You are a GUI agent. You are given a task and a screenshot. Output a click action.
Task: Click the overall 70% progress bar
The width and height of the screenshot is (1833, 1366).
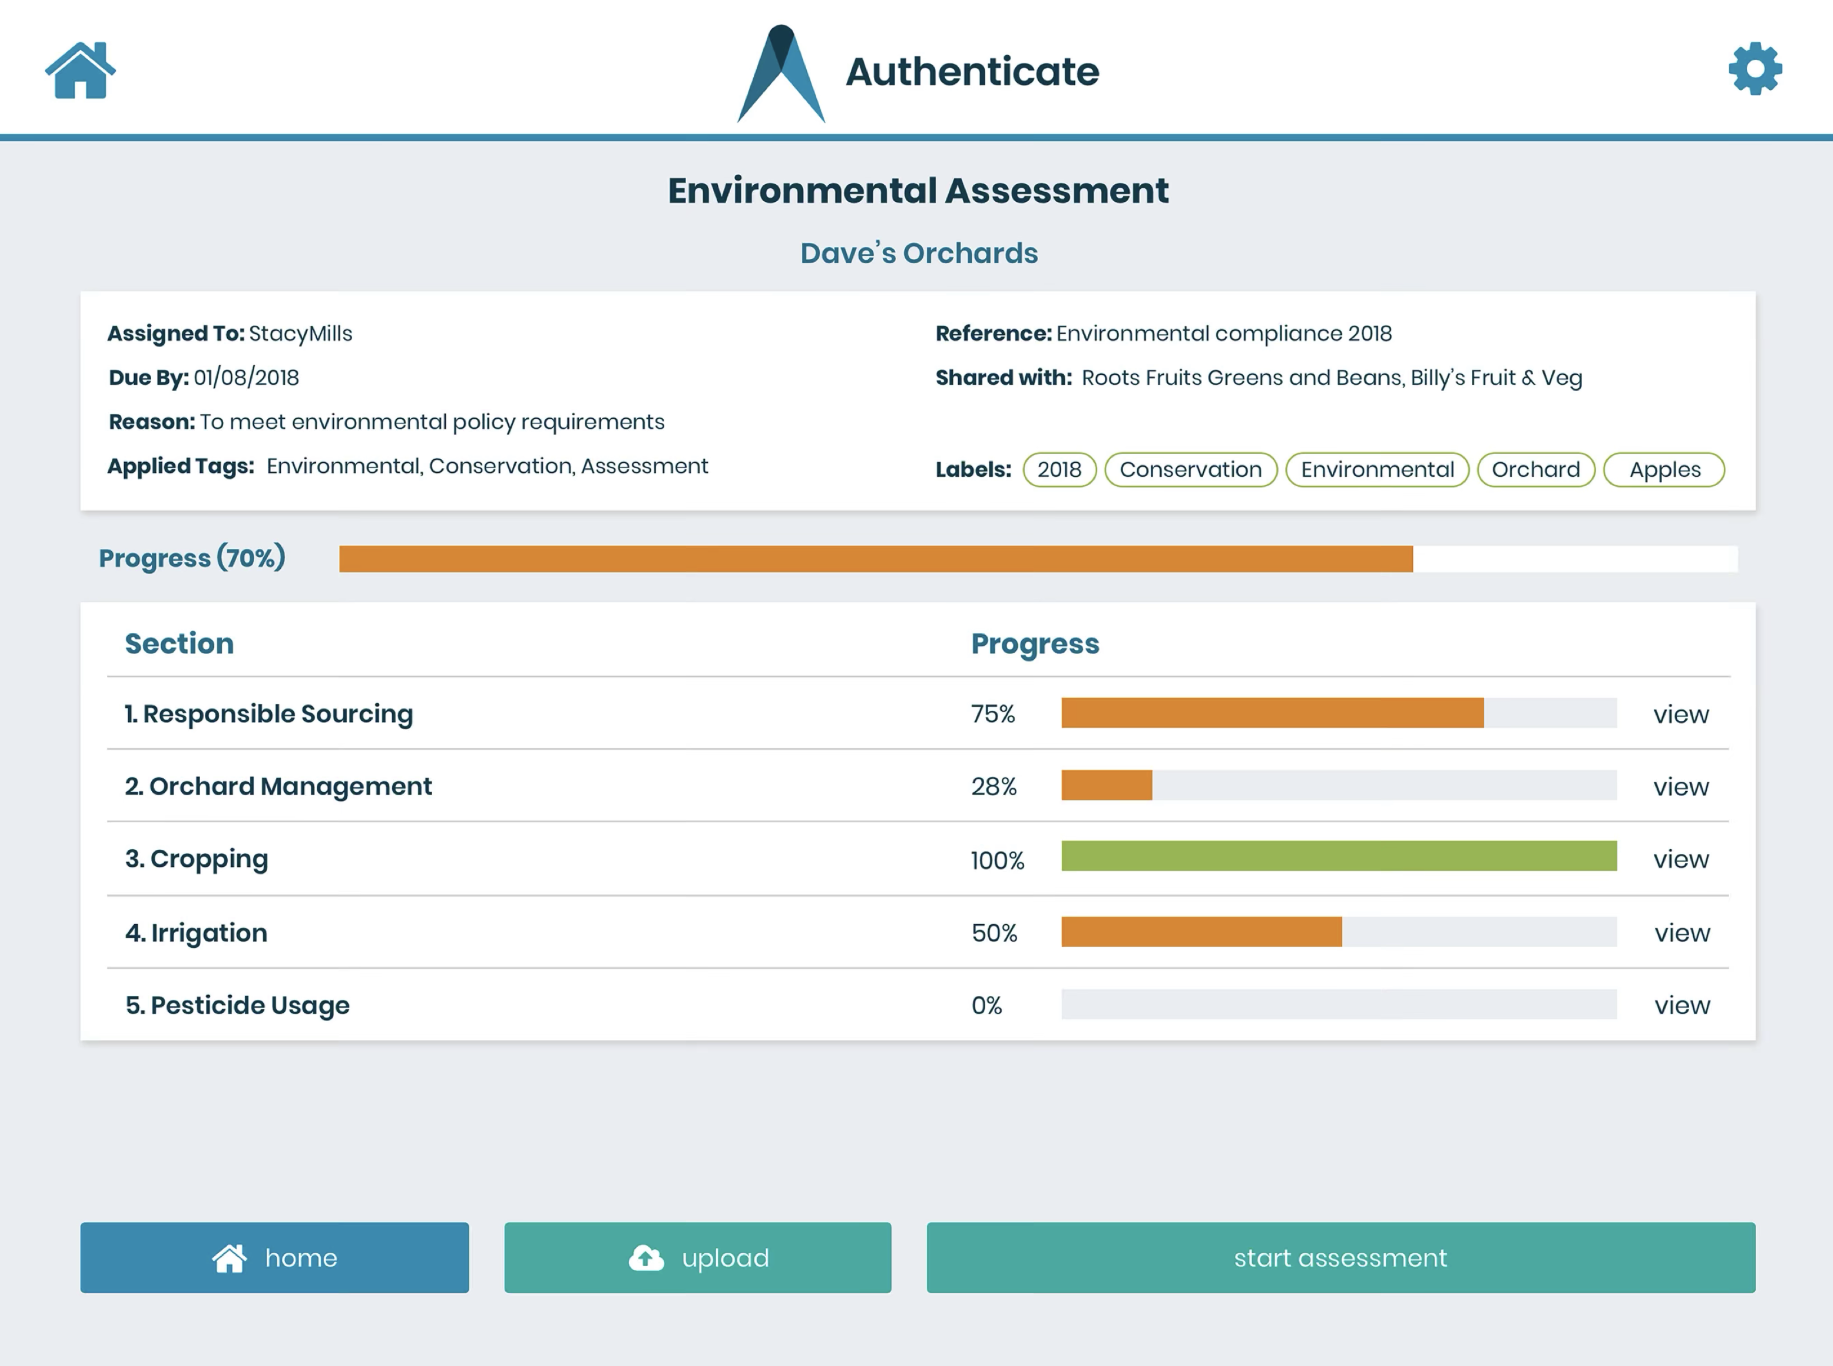pyautogui.click(x=1037, y=559)
